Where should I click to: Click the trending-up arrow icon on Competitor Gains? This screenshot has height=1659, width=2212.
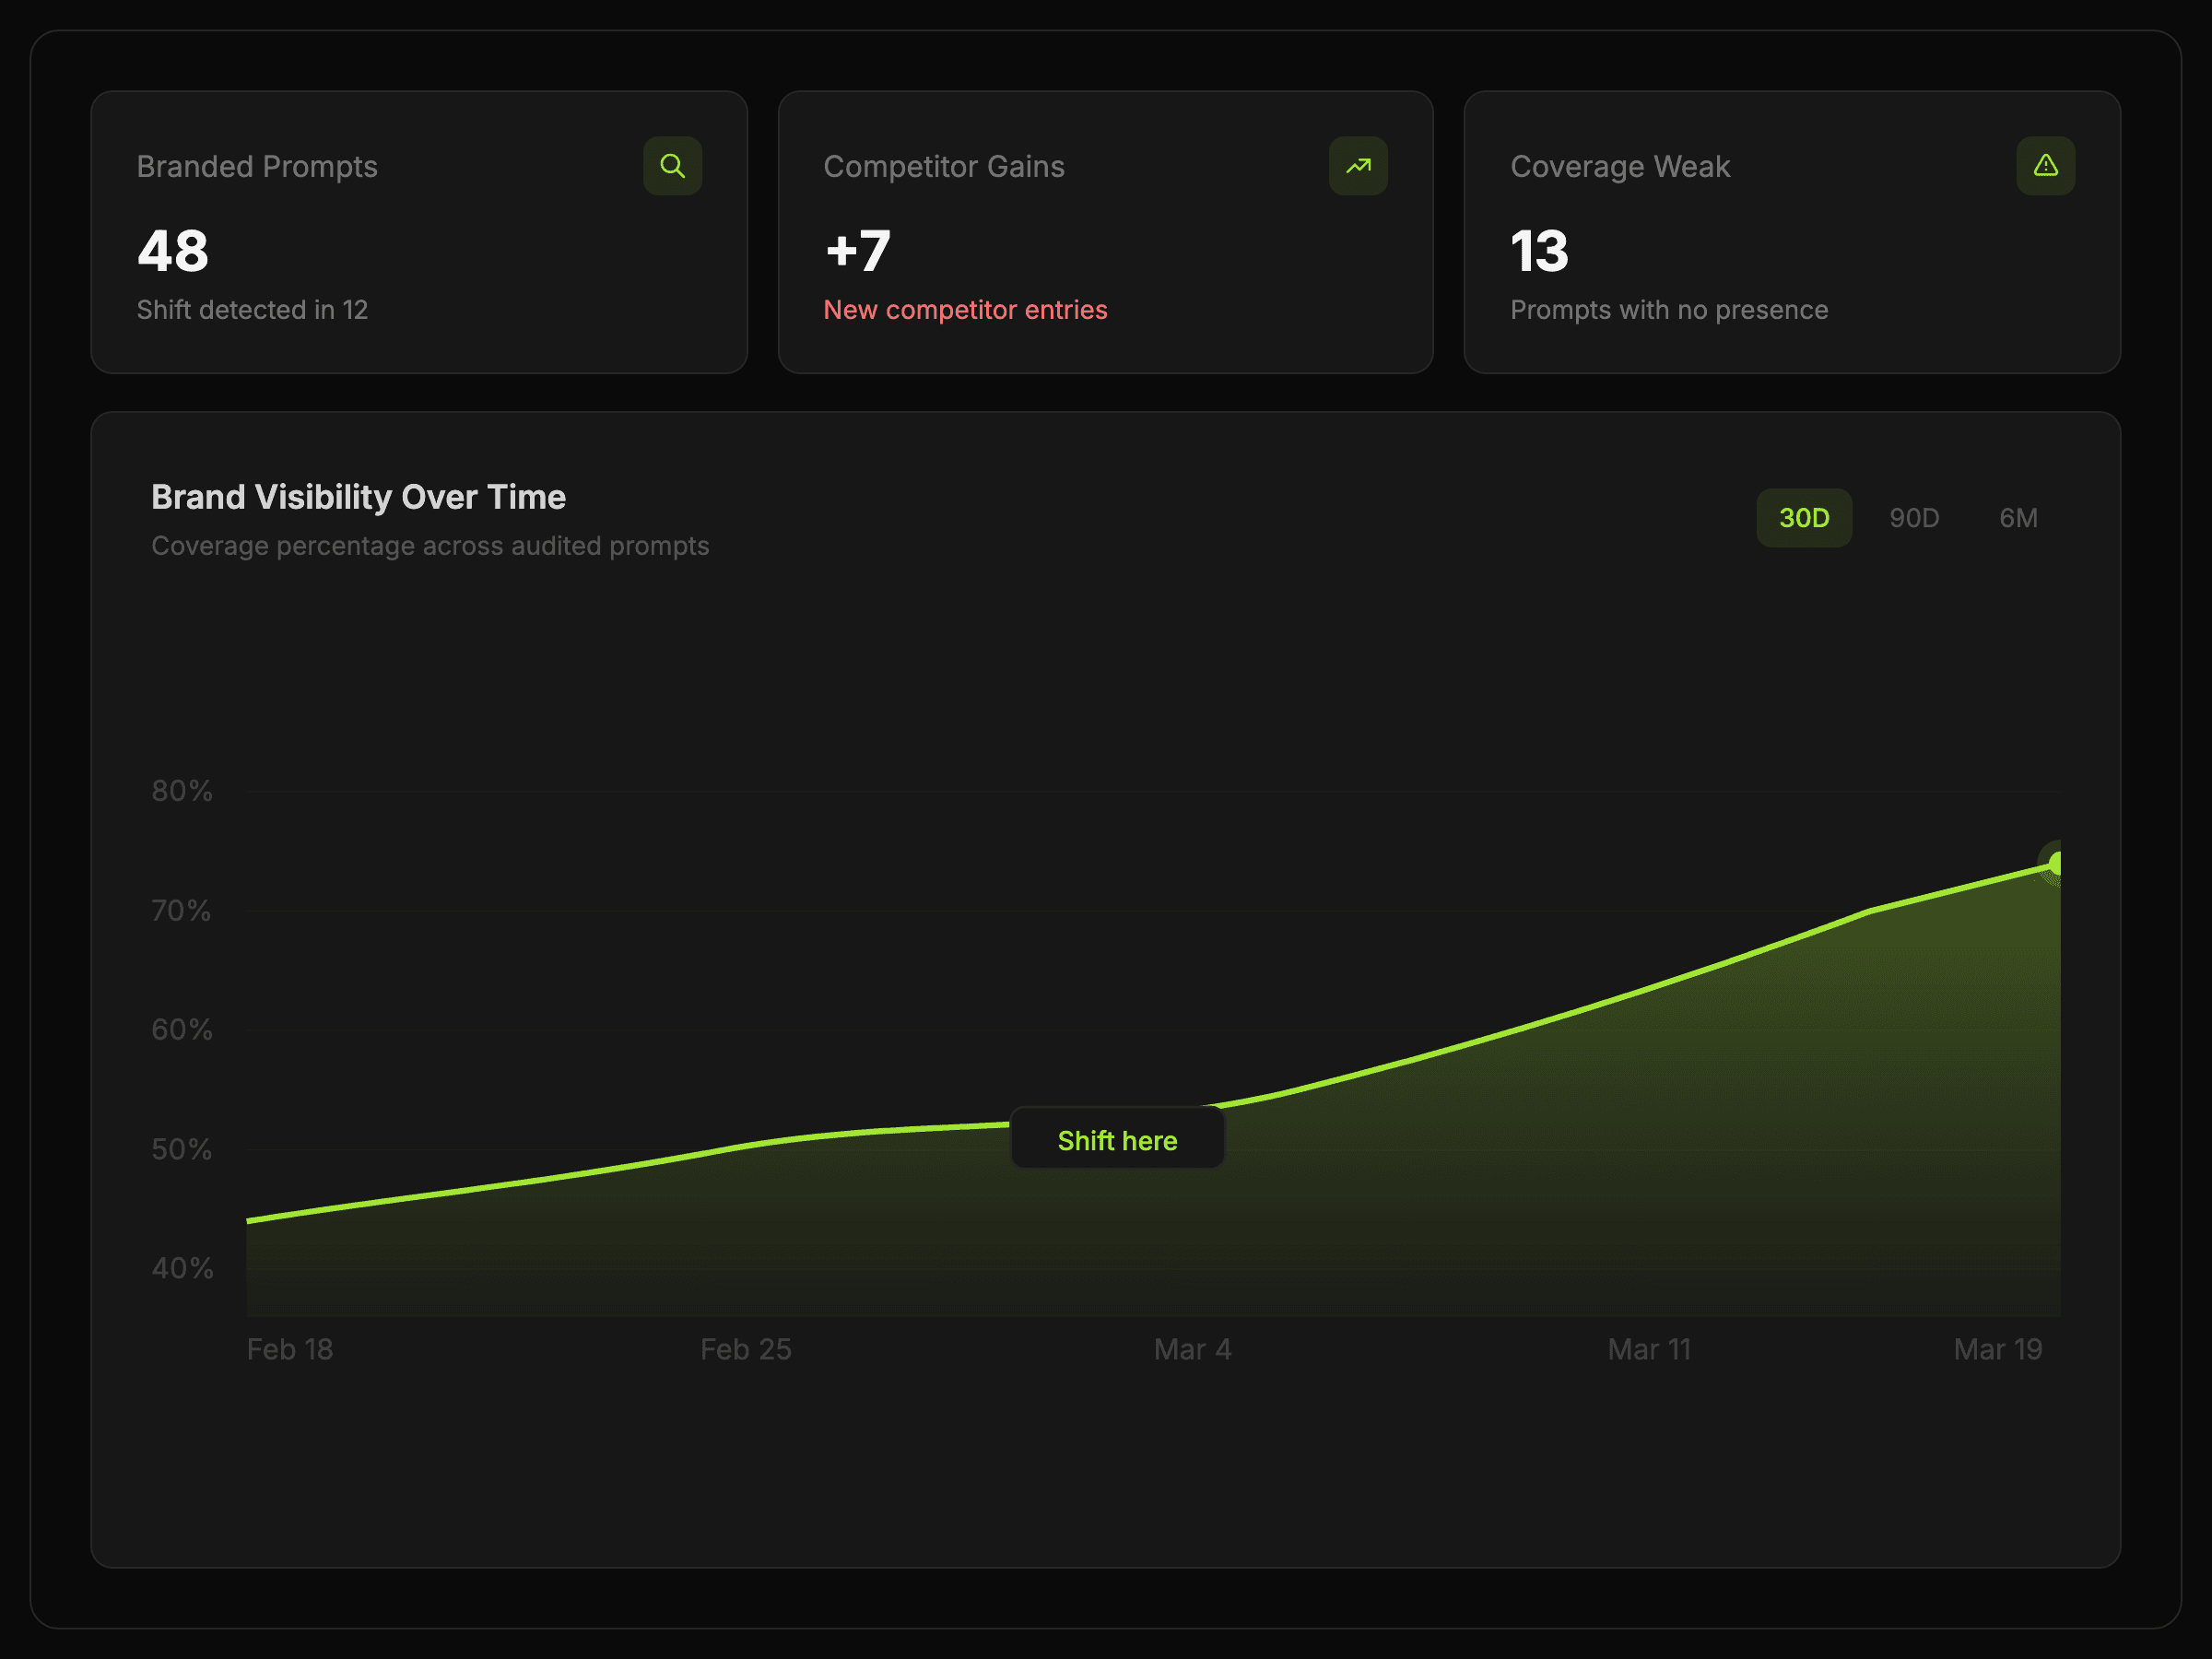tap(1357, 166)
